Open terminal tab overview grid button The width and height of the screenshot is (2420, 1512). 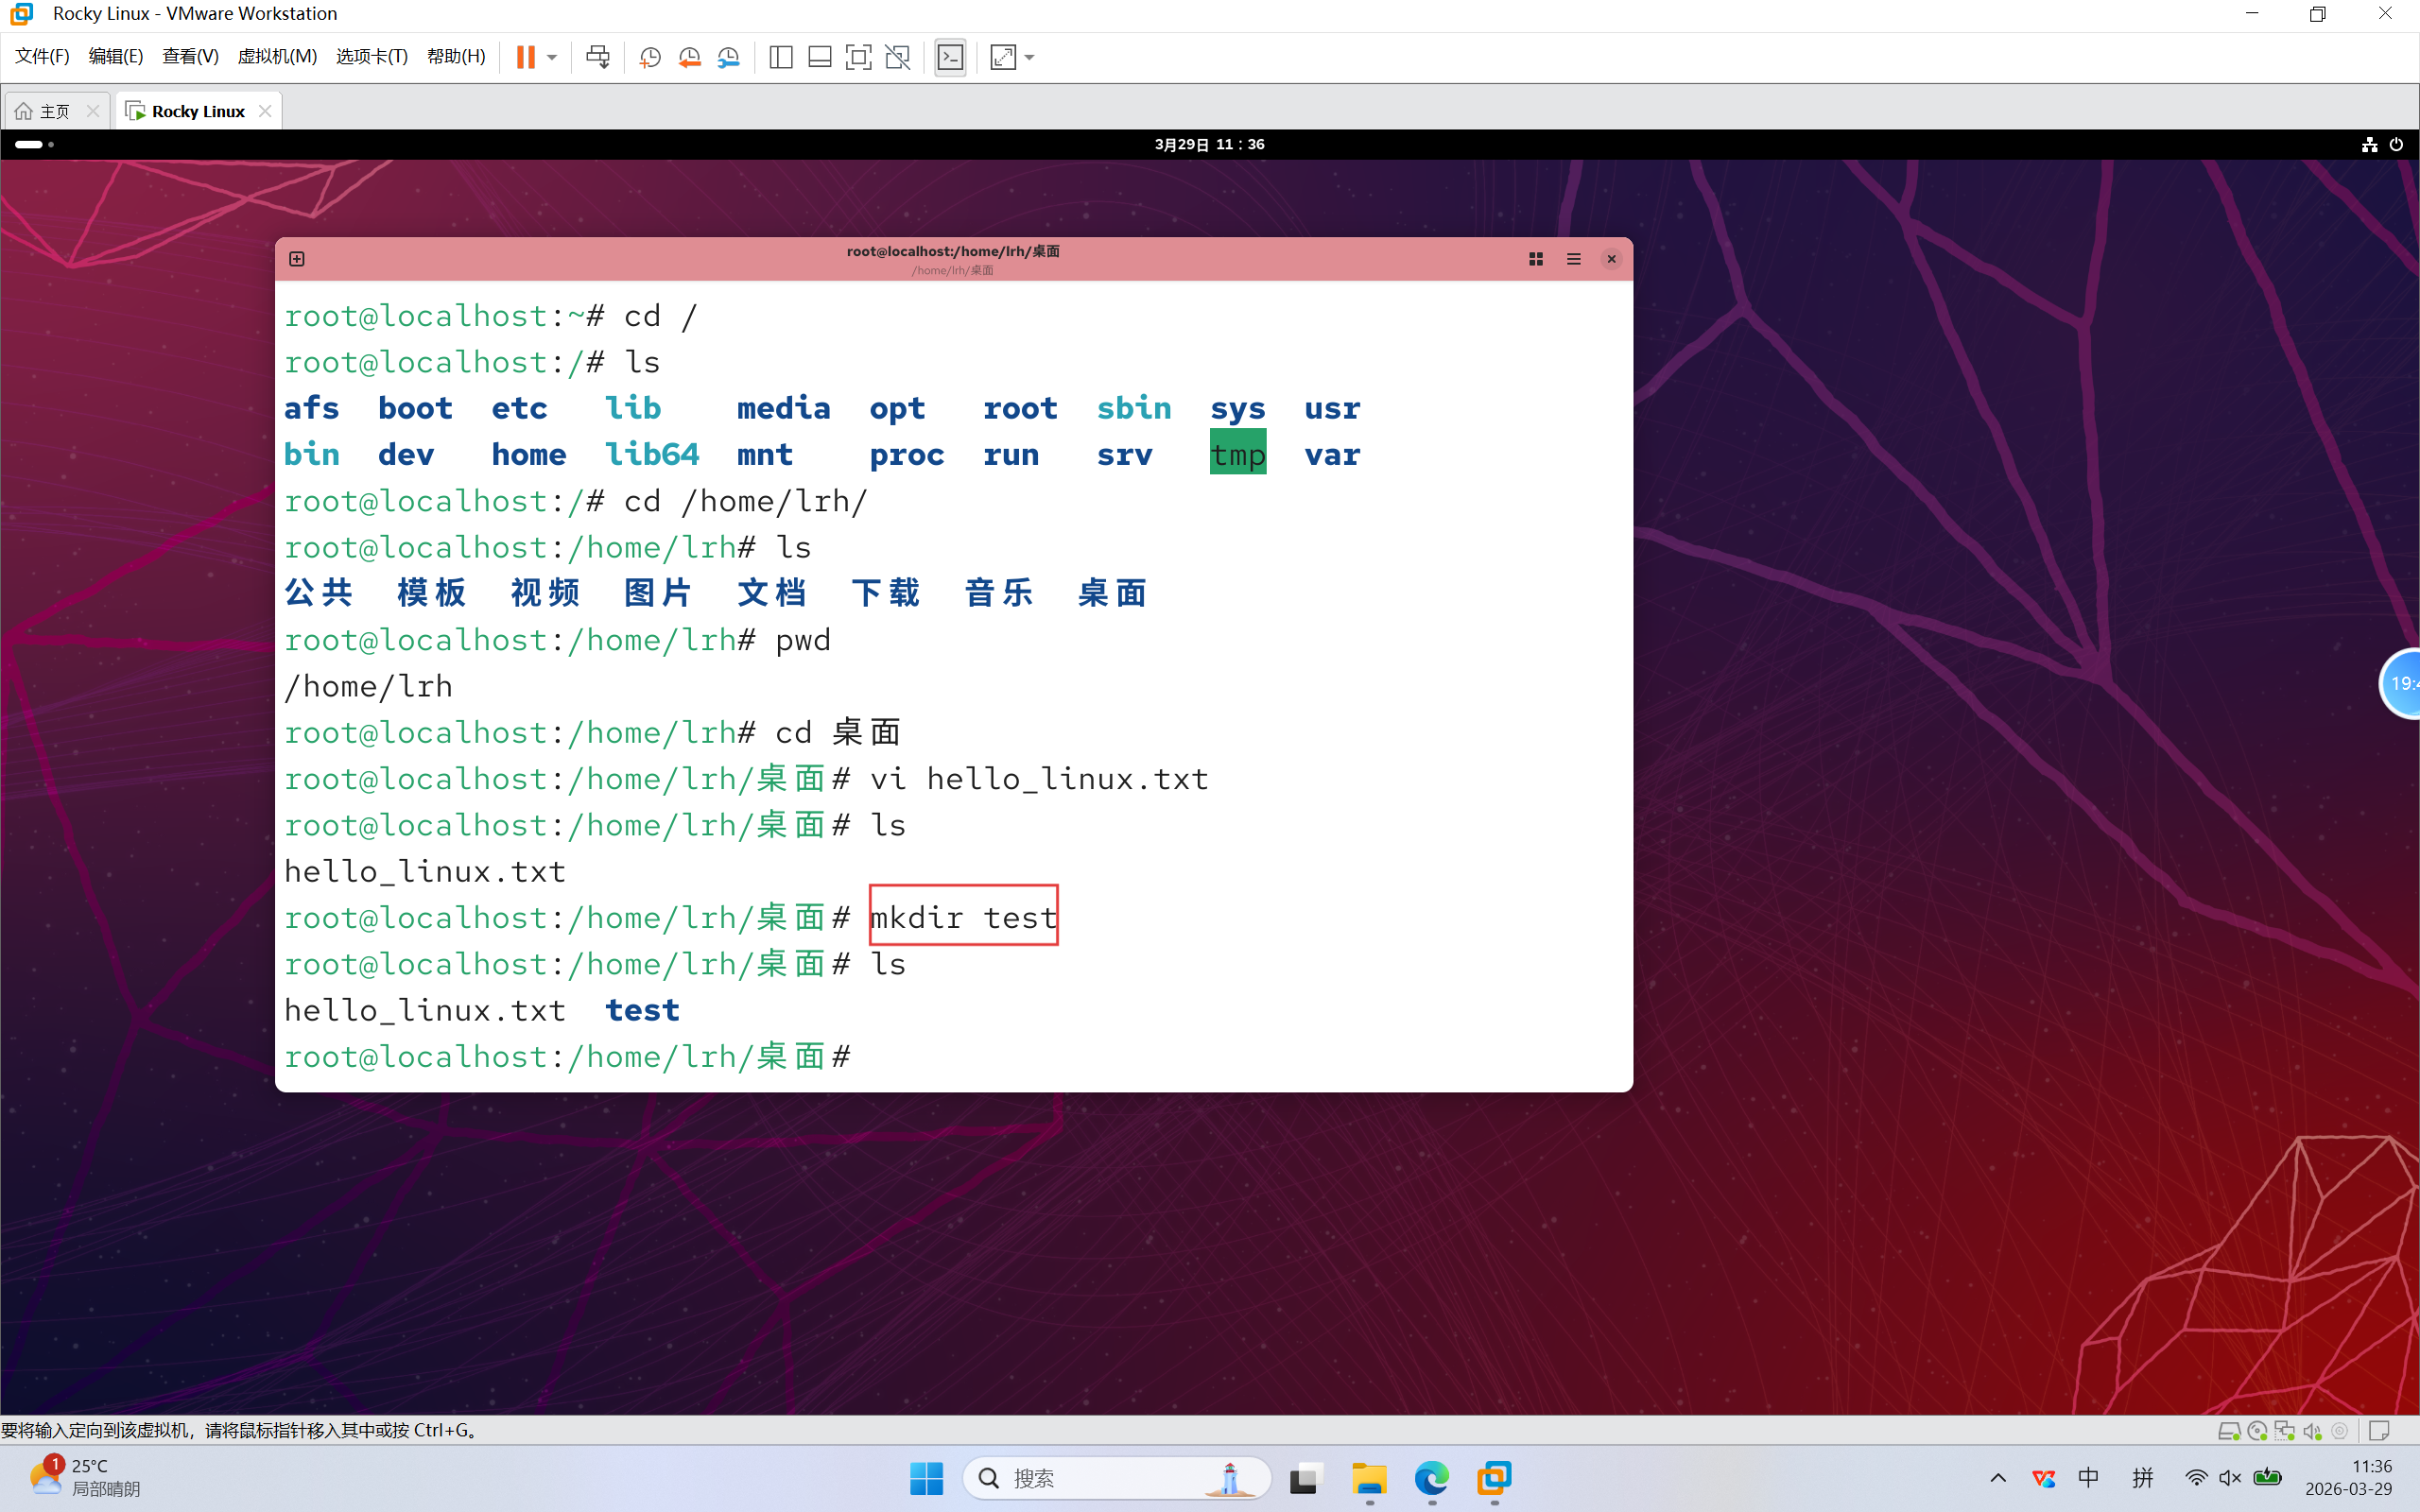click(1536, 259)
